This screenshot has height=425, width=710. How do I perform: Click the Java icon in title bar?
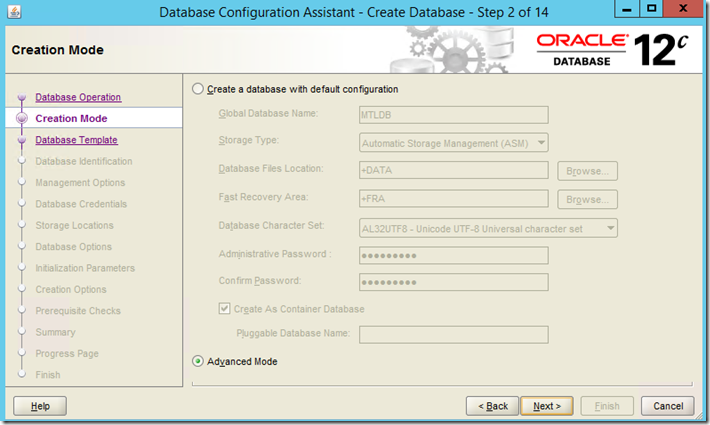[14, 12]
